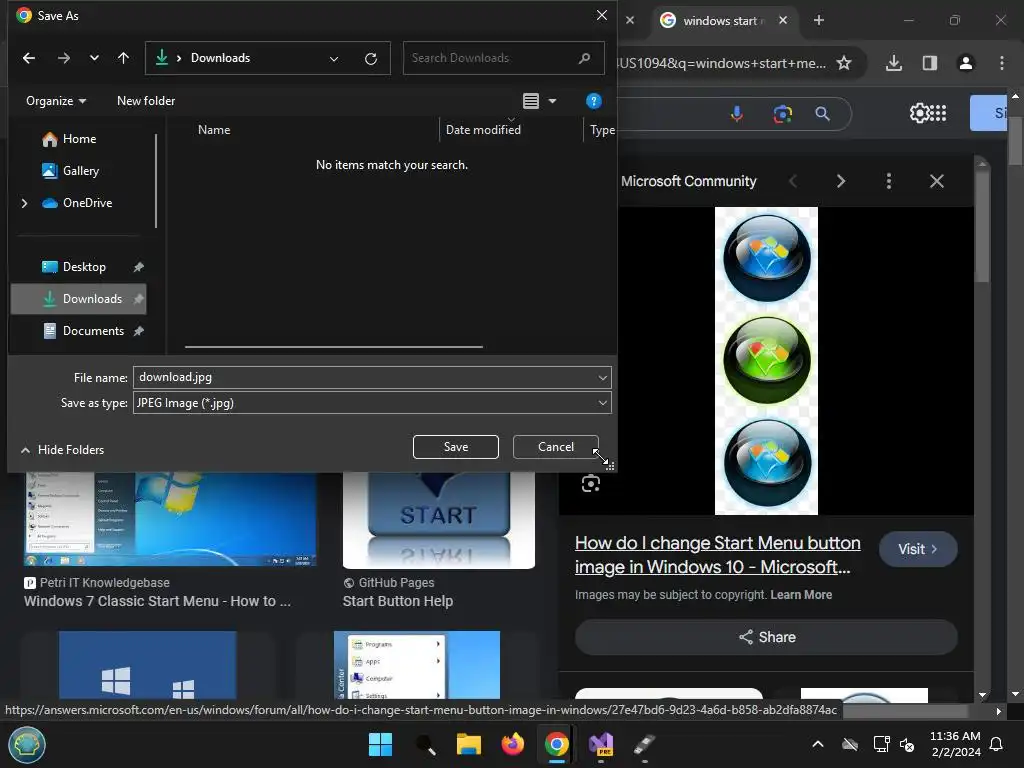
Task: Share this image
Action: [766, 637]
